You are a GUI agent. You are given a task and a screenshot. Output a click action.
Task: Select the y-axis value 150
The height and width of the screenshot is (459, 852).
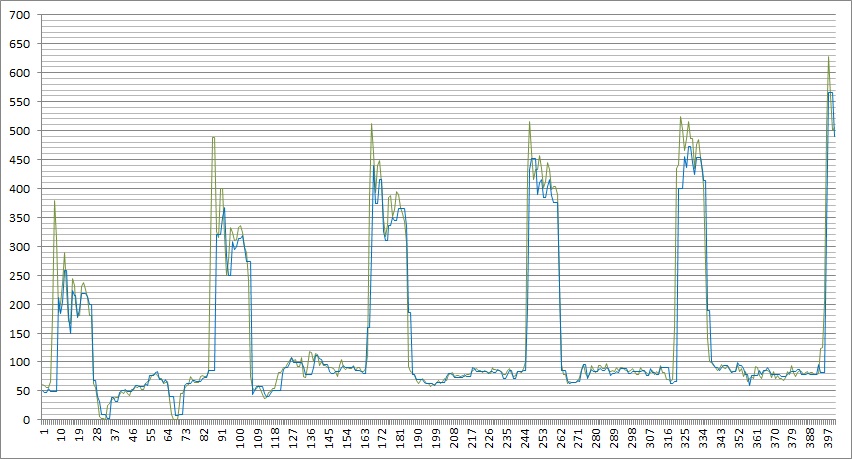click(x=20, y=334)
